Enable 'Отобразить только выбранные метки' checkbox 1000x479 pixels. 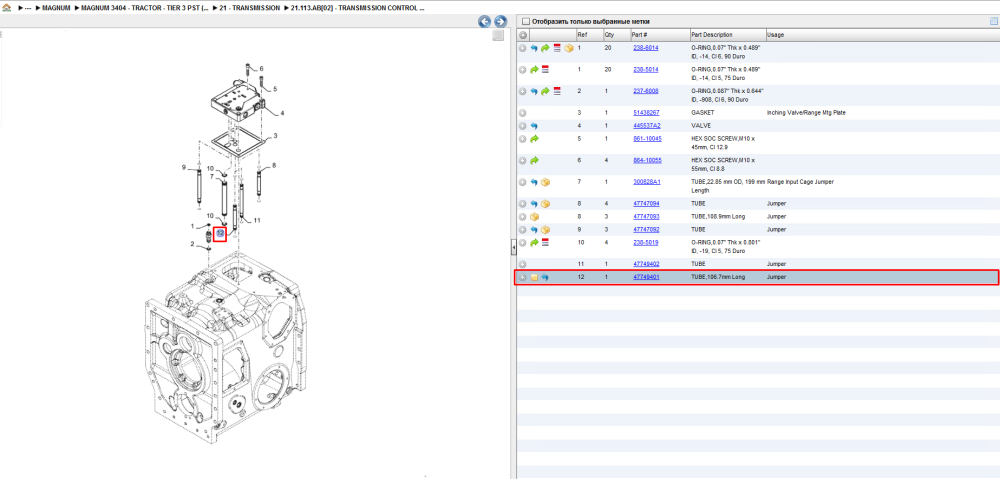click(526, 21)
